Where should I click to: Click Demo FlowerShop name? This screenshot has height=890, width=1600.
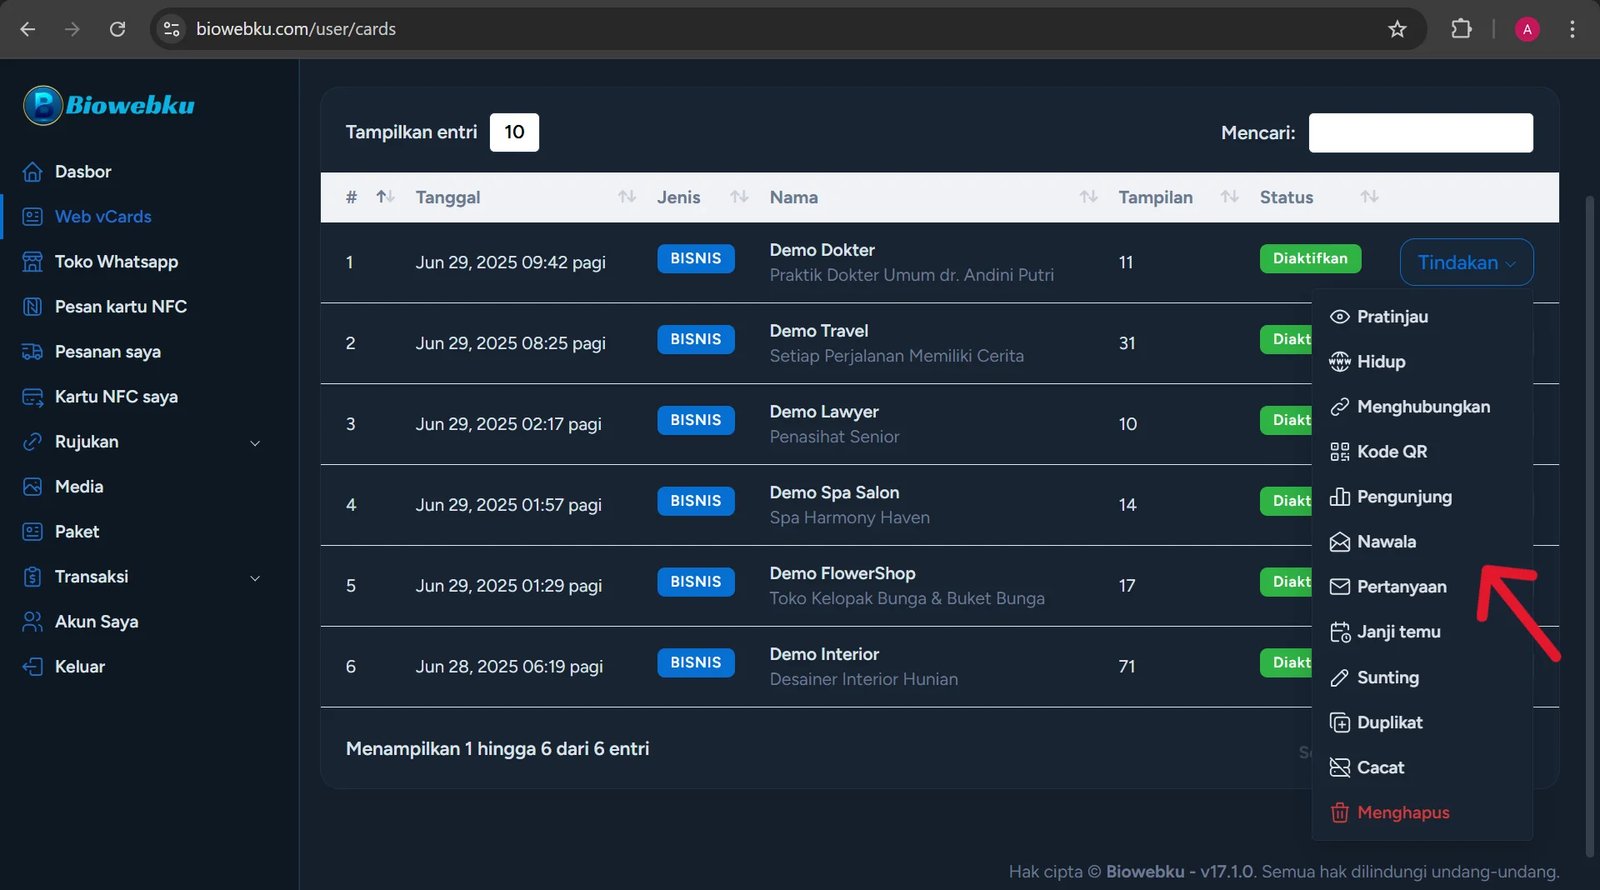842,574
